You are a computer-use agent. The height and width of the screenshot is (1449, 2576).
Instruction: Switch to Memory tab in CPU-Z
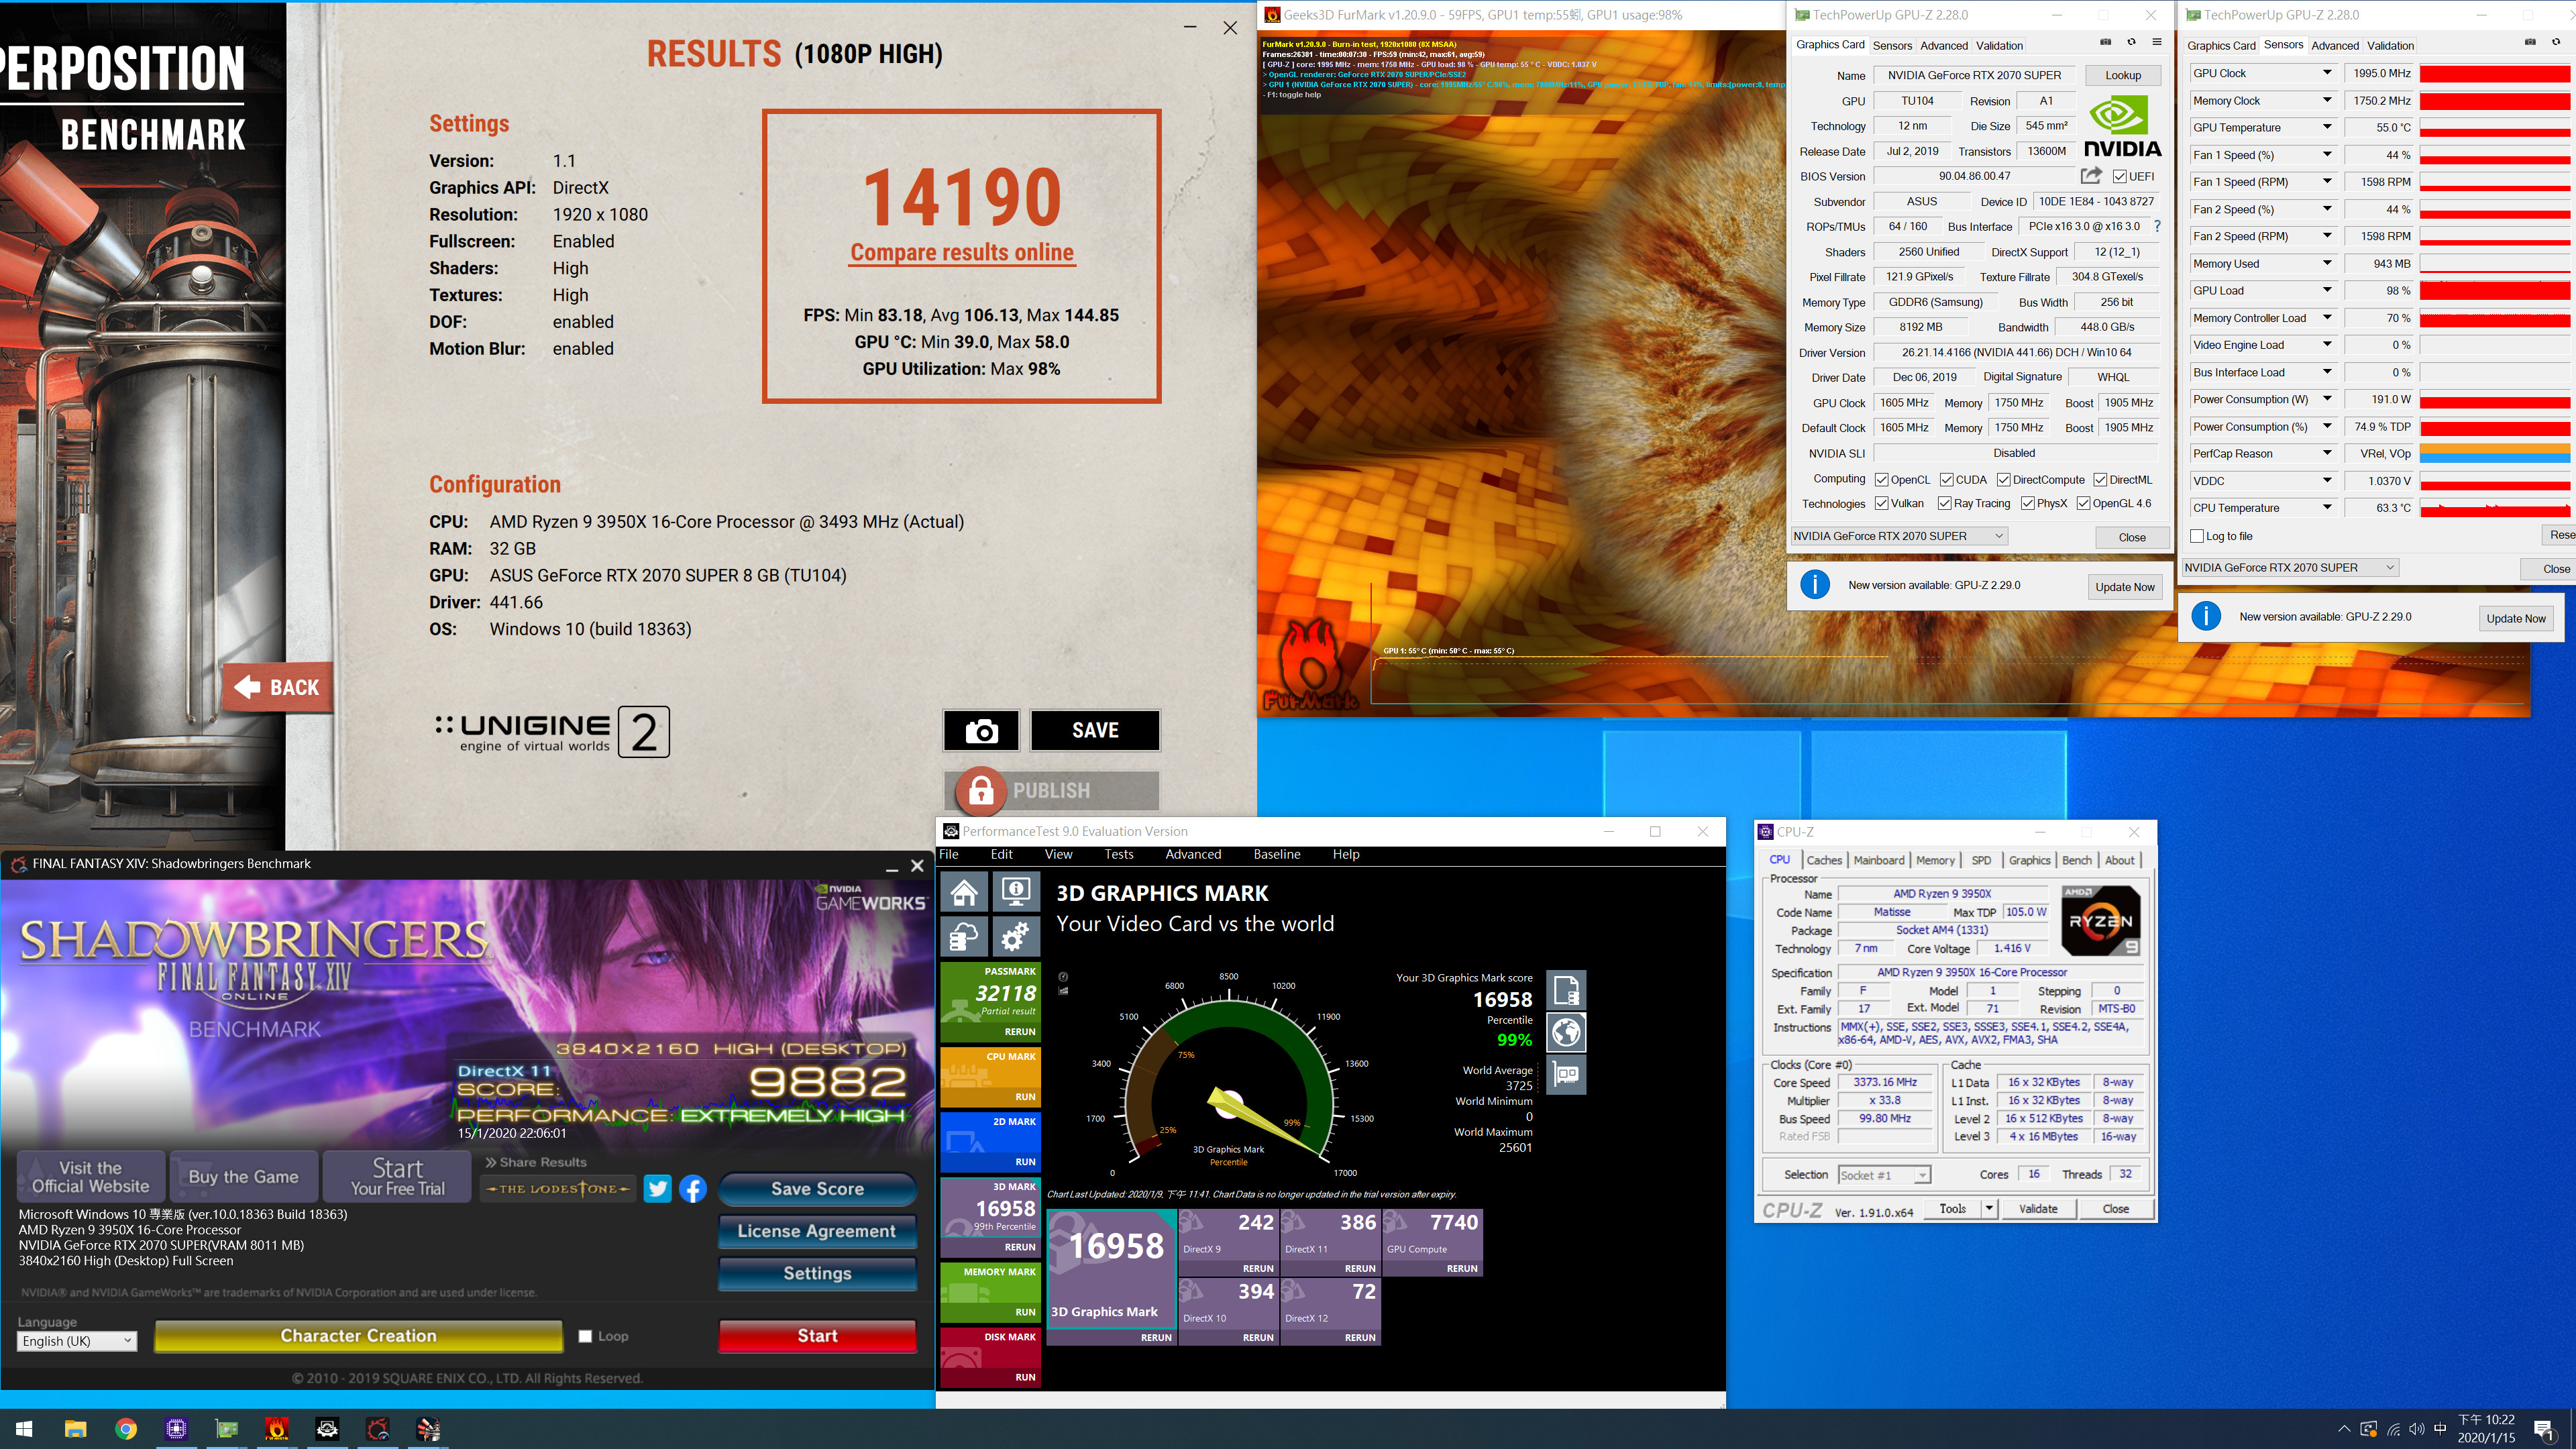pos(1935,860)
